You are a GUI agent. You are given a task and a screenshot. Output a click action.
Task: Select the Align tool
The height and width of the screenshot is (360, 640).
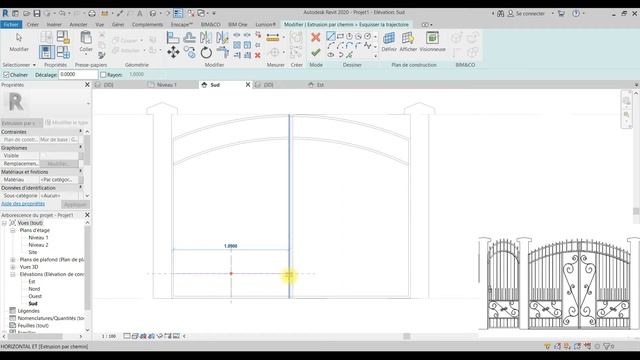(x=173, y=38)
